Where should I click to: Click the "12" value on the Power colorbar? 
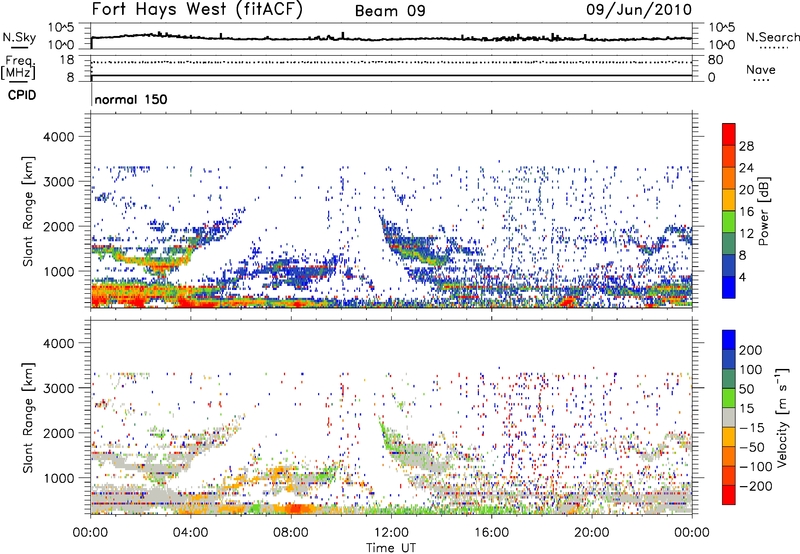click(746, 234)
